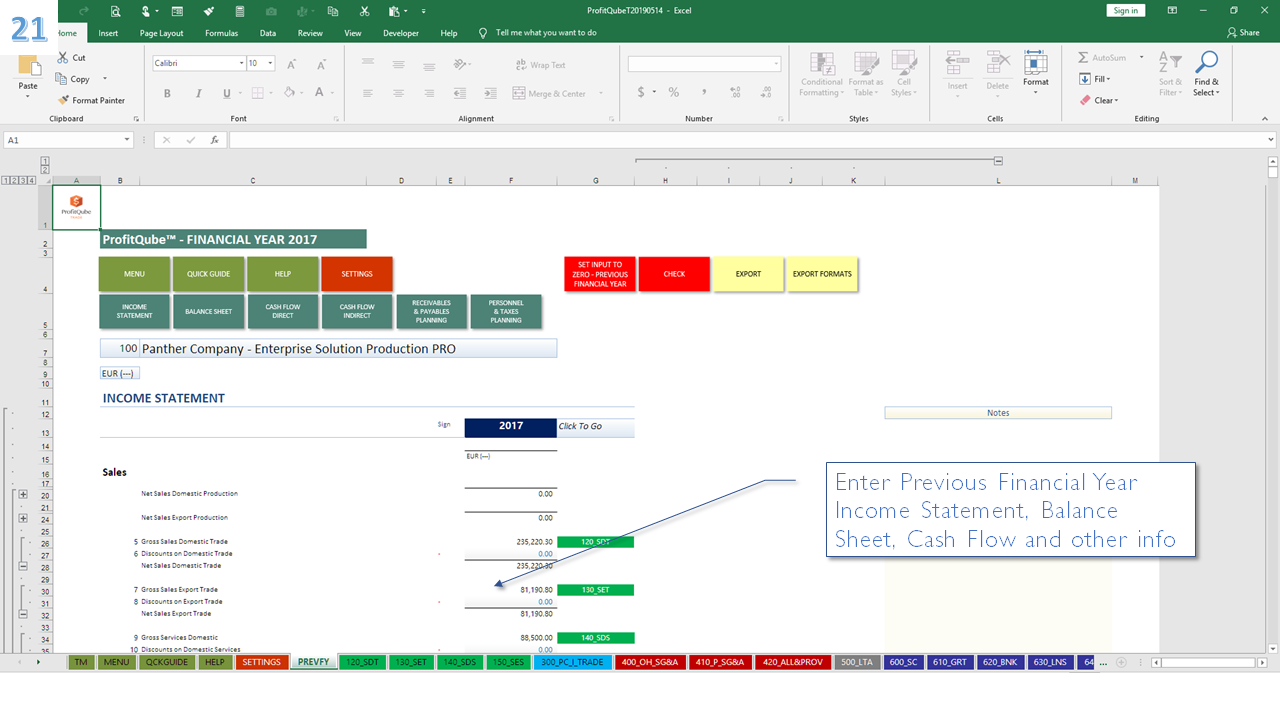Open Find & Select magnifier
The width and height of the screenshot is (1280, 720).
[x=1207, y=73]
